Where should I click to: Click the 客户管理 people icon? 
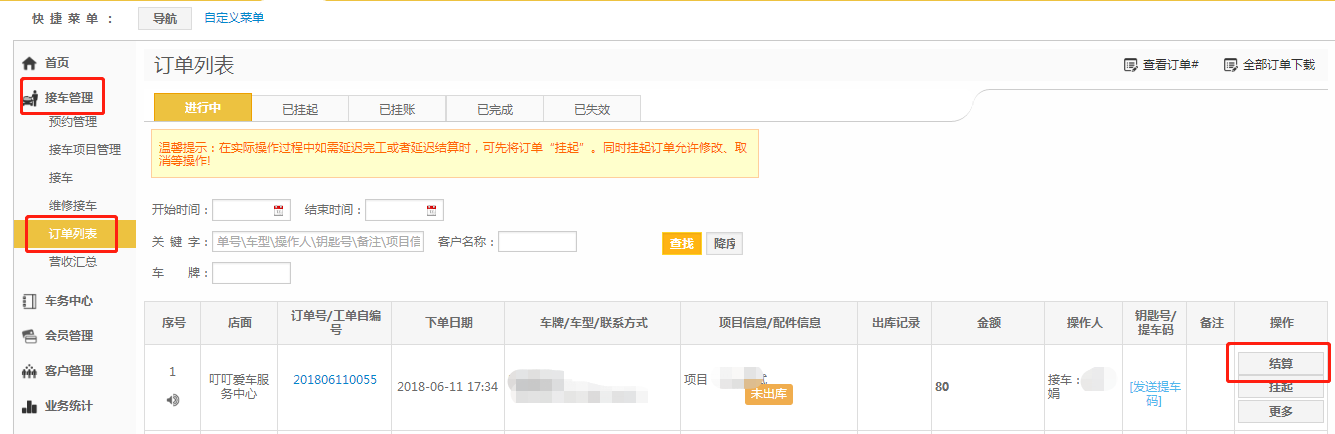click(x=29, y=371)
